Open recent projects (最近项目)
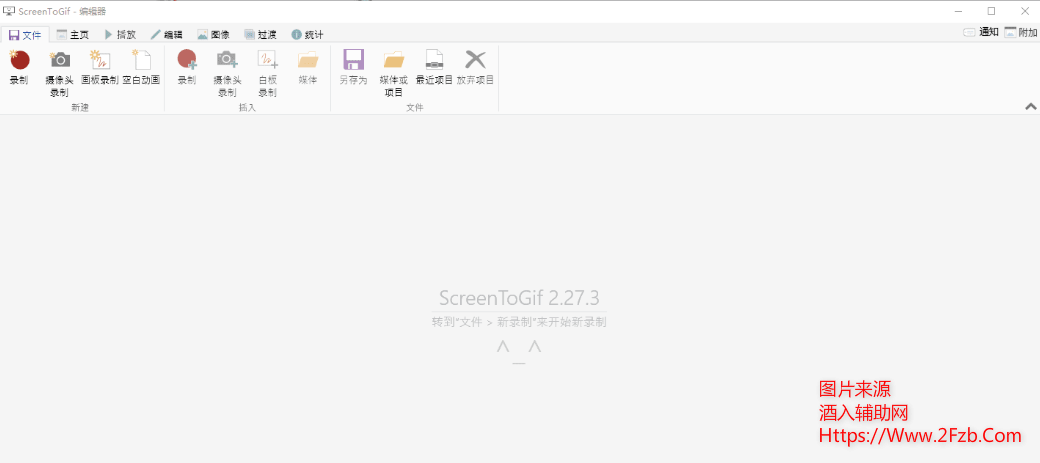The height and width of the screenshot is (463, 1040). pos(434,67)
